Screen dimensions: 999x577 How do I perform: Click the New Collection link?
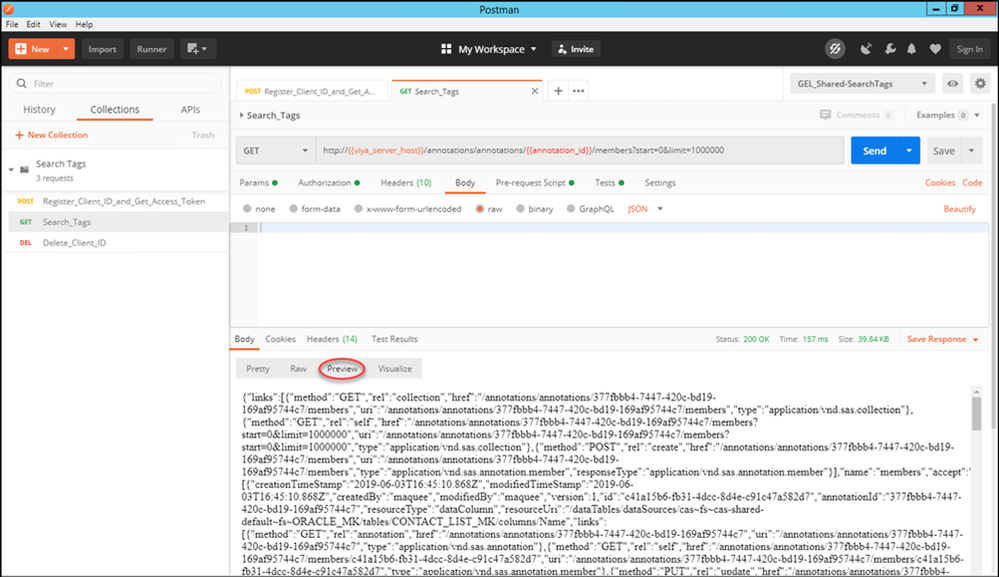tap(51, 135)
